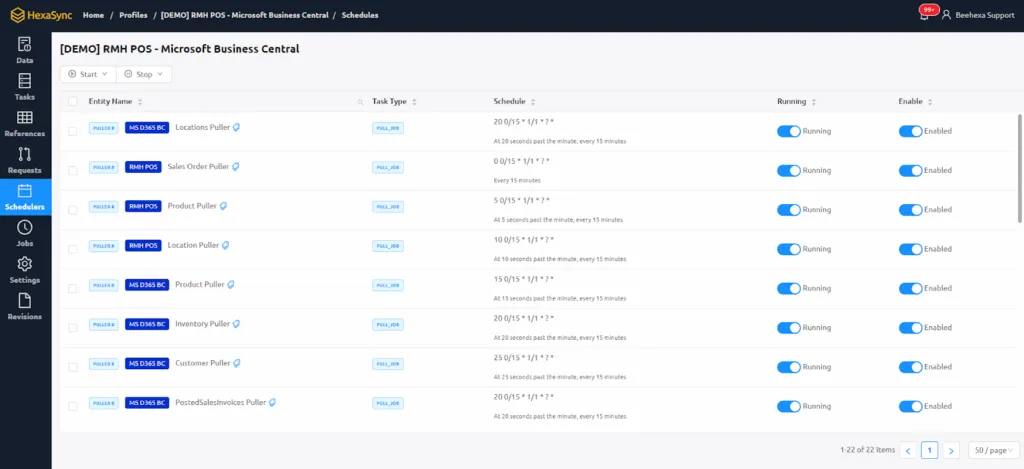Screen dimensions: 1024x469
Task: Toggle Running switch for Customer Puller
Action: (788, 367)
